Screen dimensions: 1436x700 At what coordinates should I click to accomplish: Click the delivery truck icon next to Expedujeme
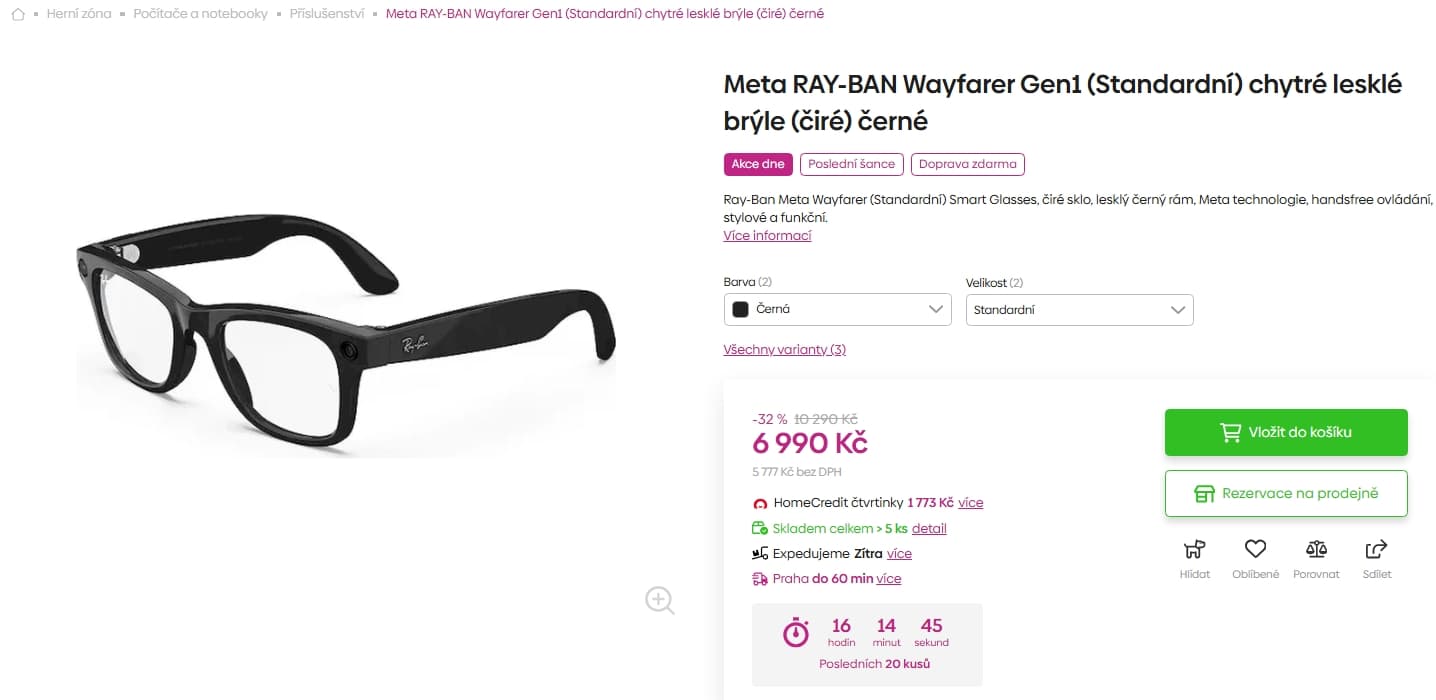pyautogui.click(x=760, y=552)
